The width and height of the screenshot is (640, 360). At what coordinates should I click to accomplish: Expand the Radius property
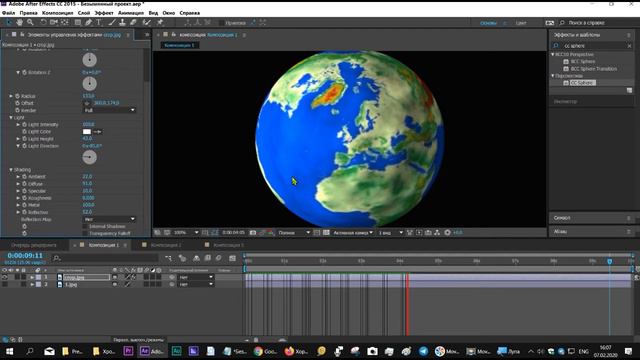coord(11,96)
